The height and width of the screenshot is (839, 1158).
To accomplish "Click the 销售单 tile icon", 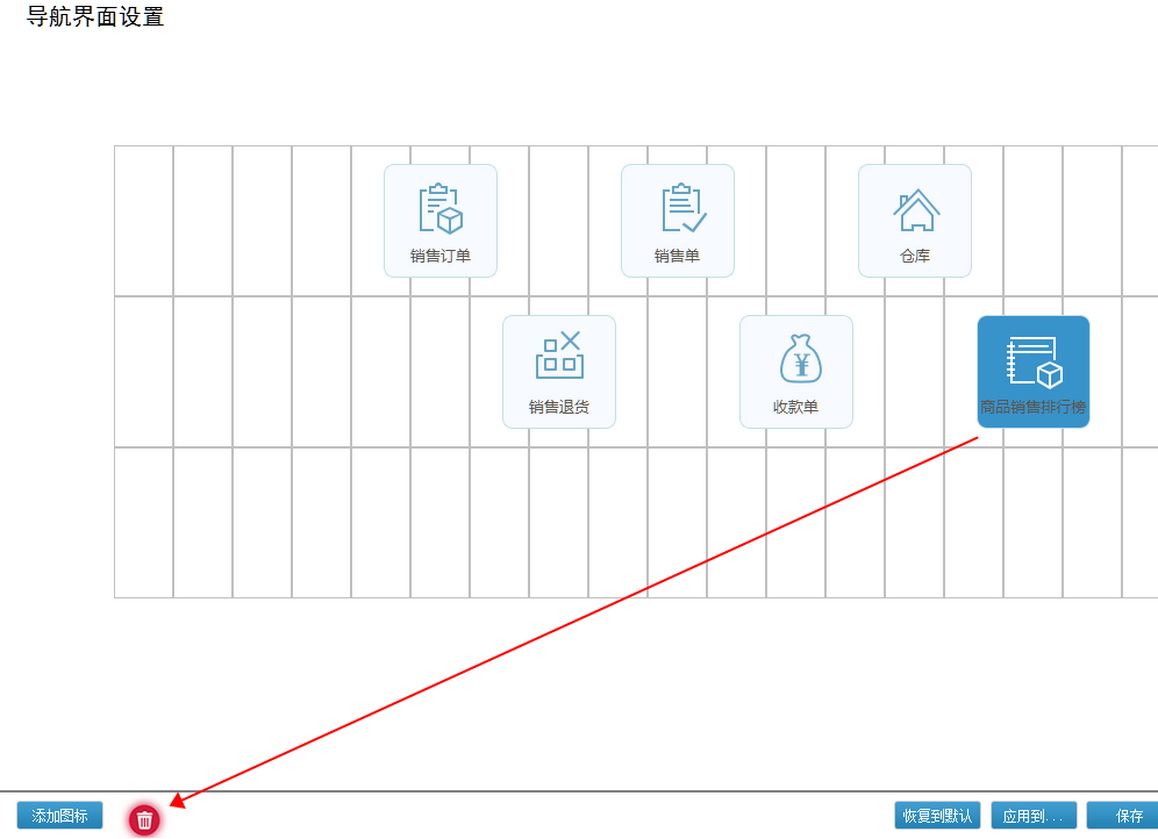I will tap(677, 220).
